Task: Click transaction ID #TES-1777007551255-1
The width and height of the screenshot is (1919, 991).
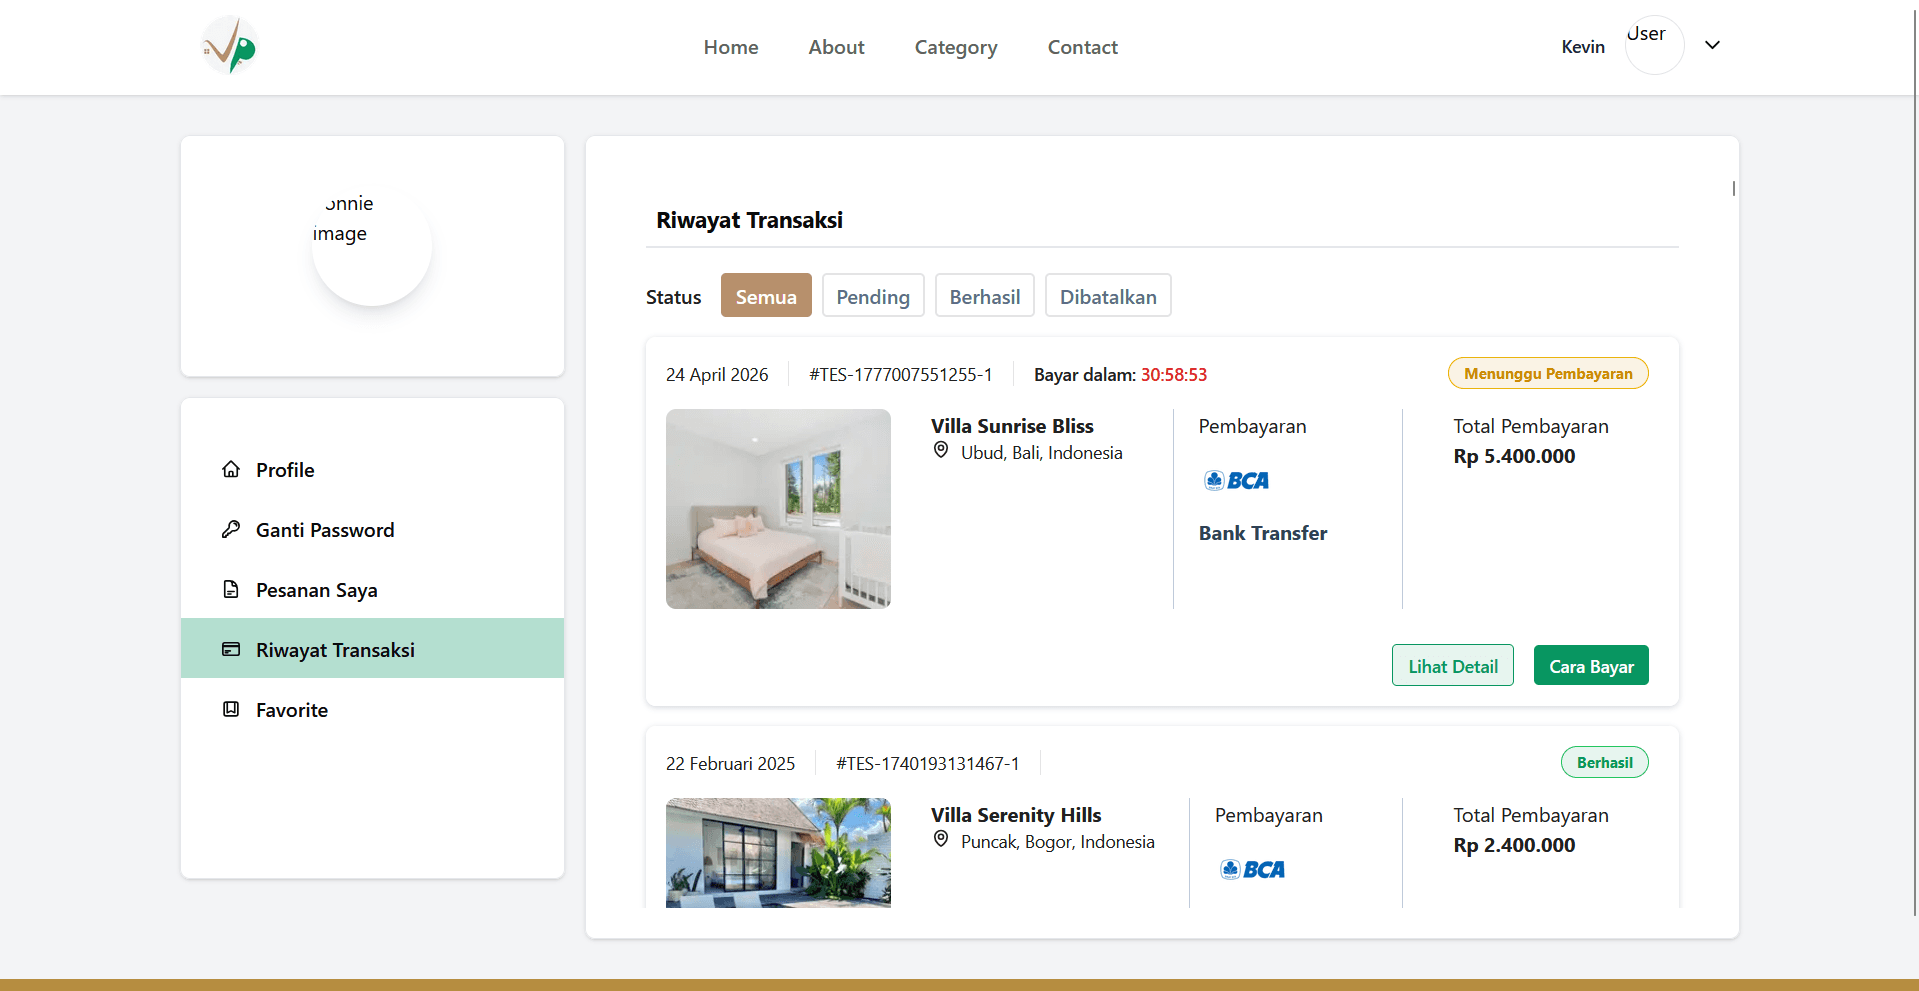Action: pyautogui.click(x=901, y=375)
